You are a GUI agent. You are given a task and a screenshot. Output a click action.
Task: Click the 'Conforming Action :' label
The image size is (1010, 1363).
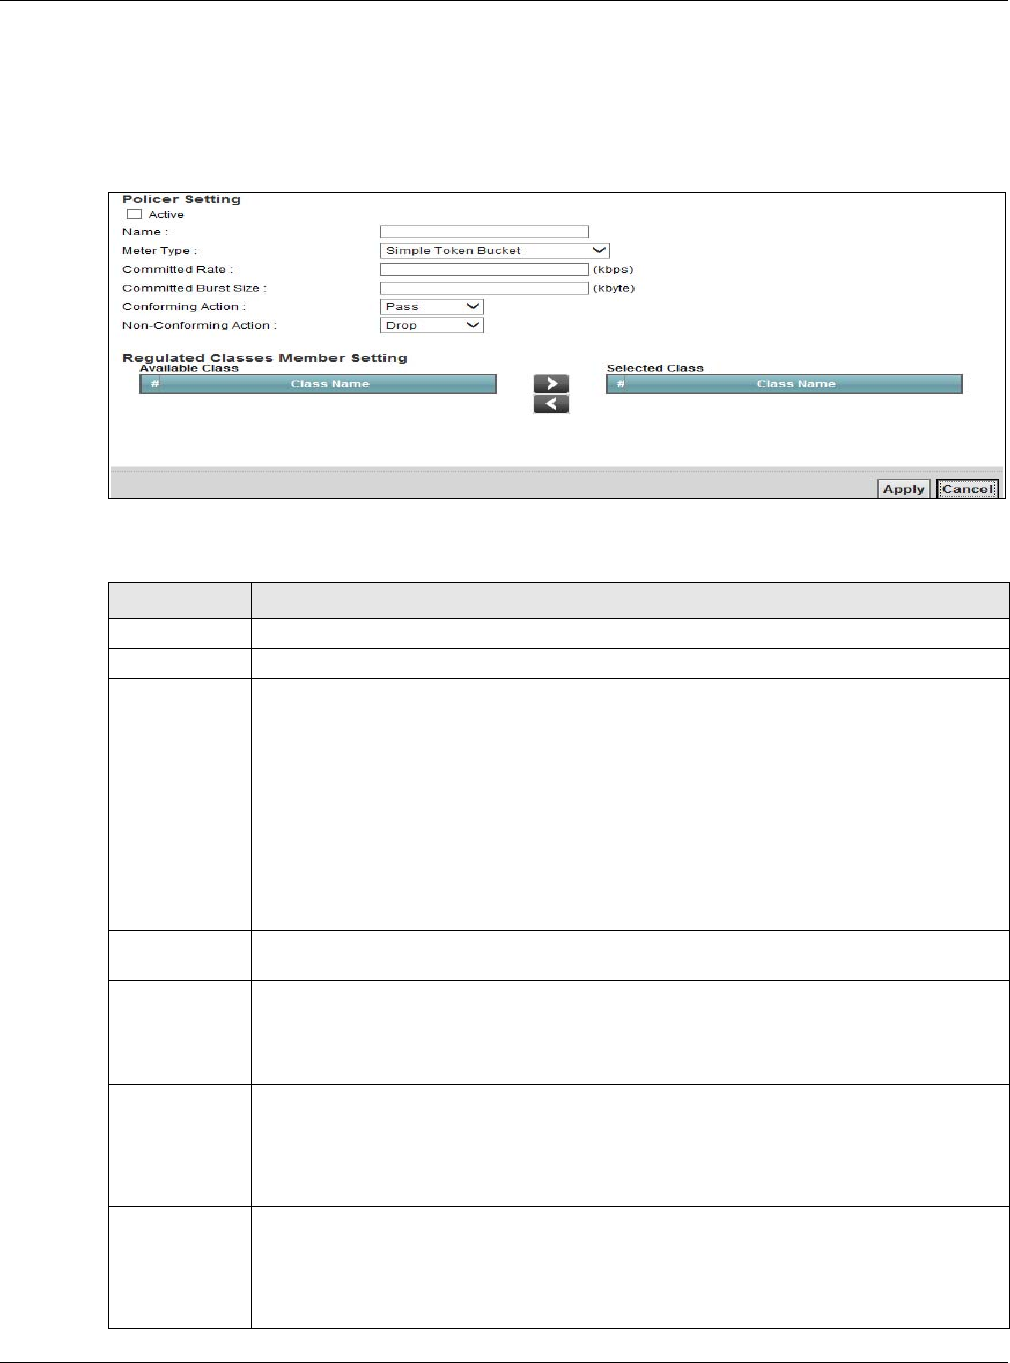pyautogui.click(x=184, y=307)
